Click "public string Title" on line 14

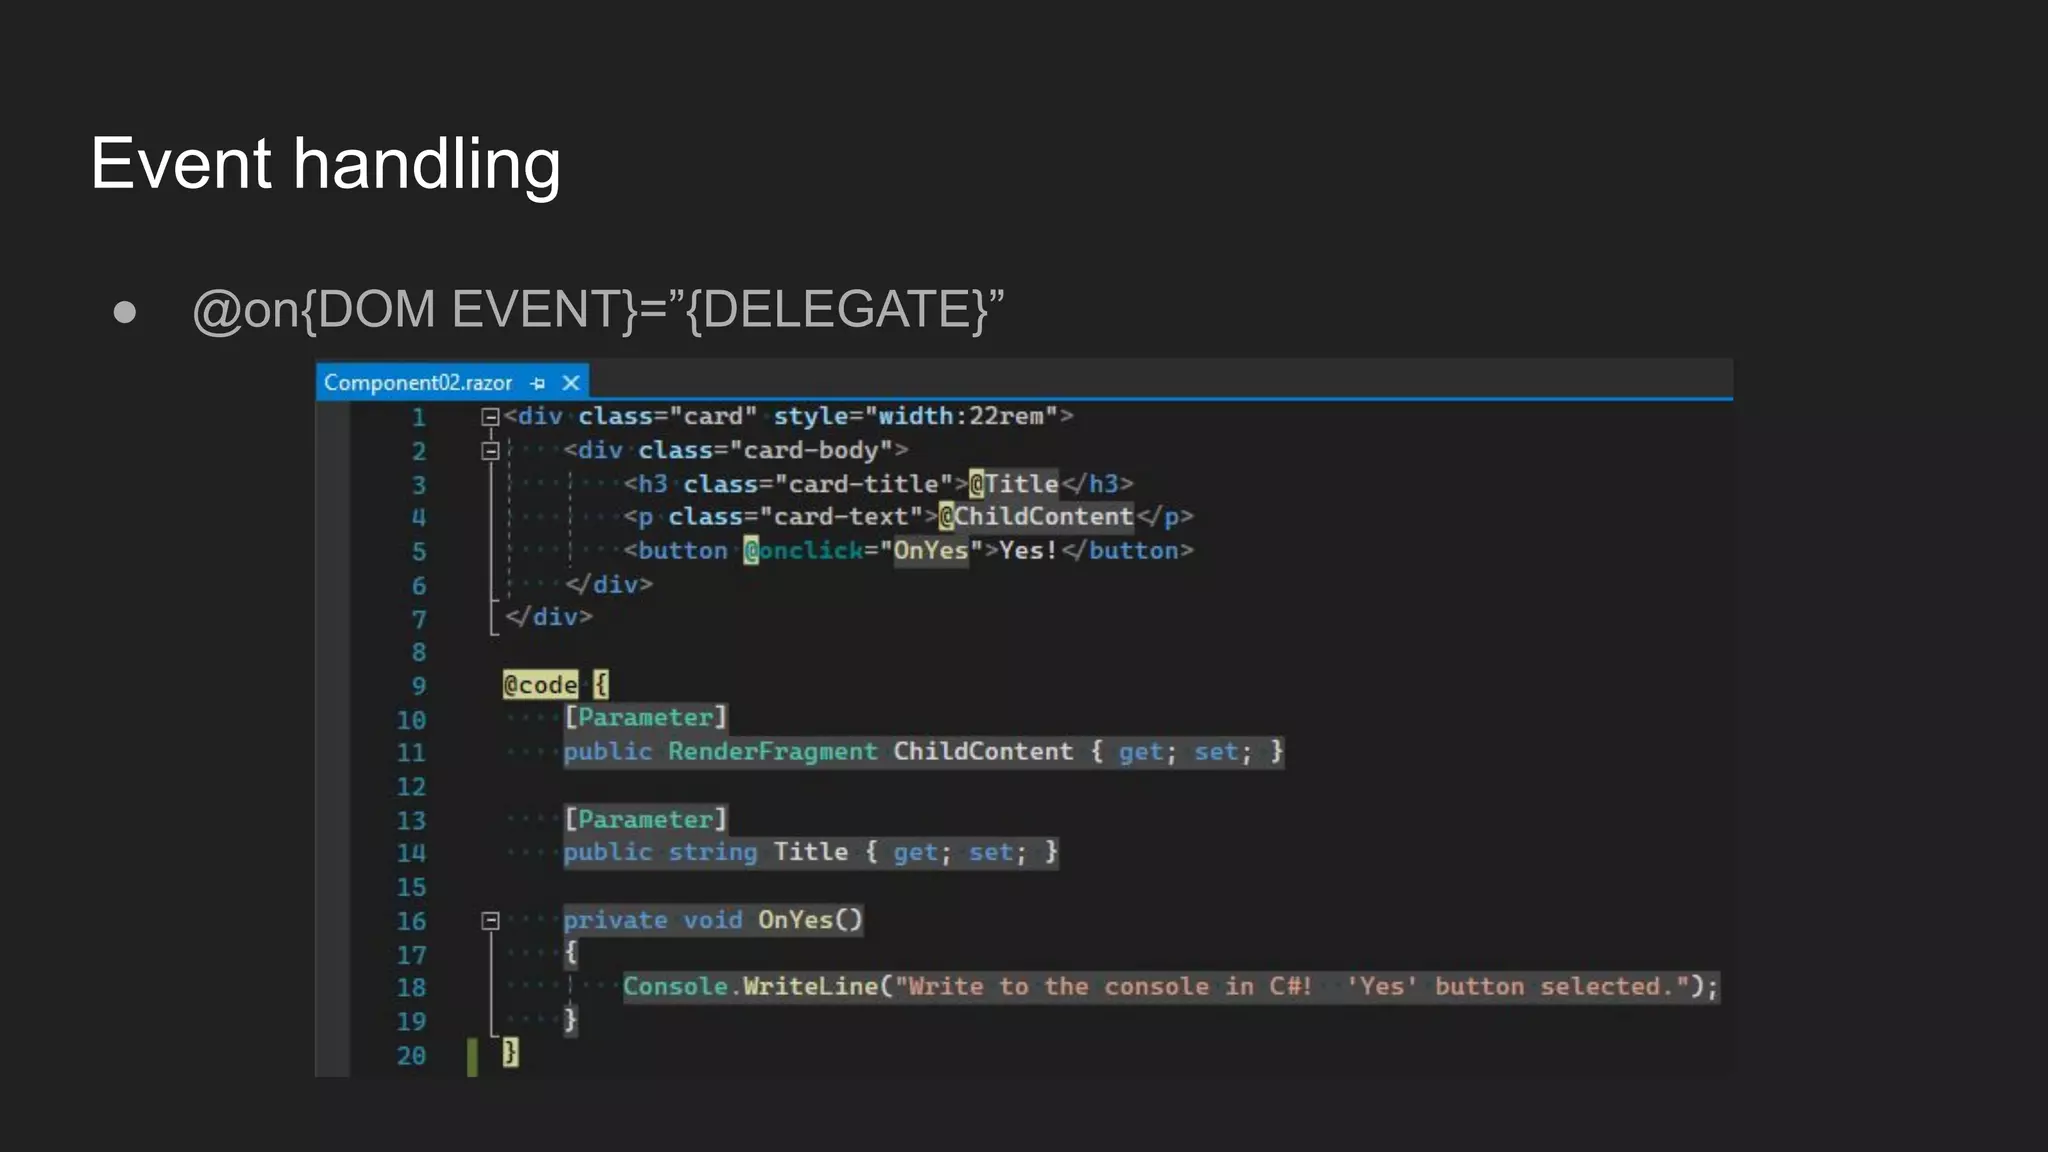tap(705, 852)
